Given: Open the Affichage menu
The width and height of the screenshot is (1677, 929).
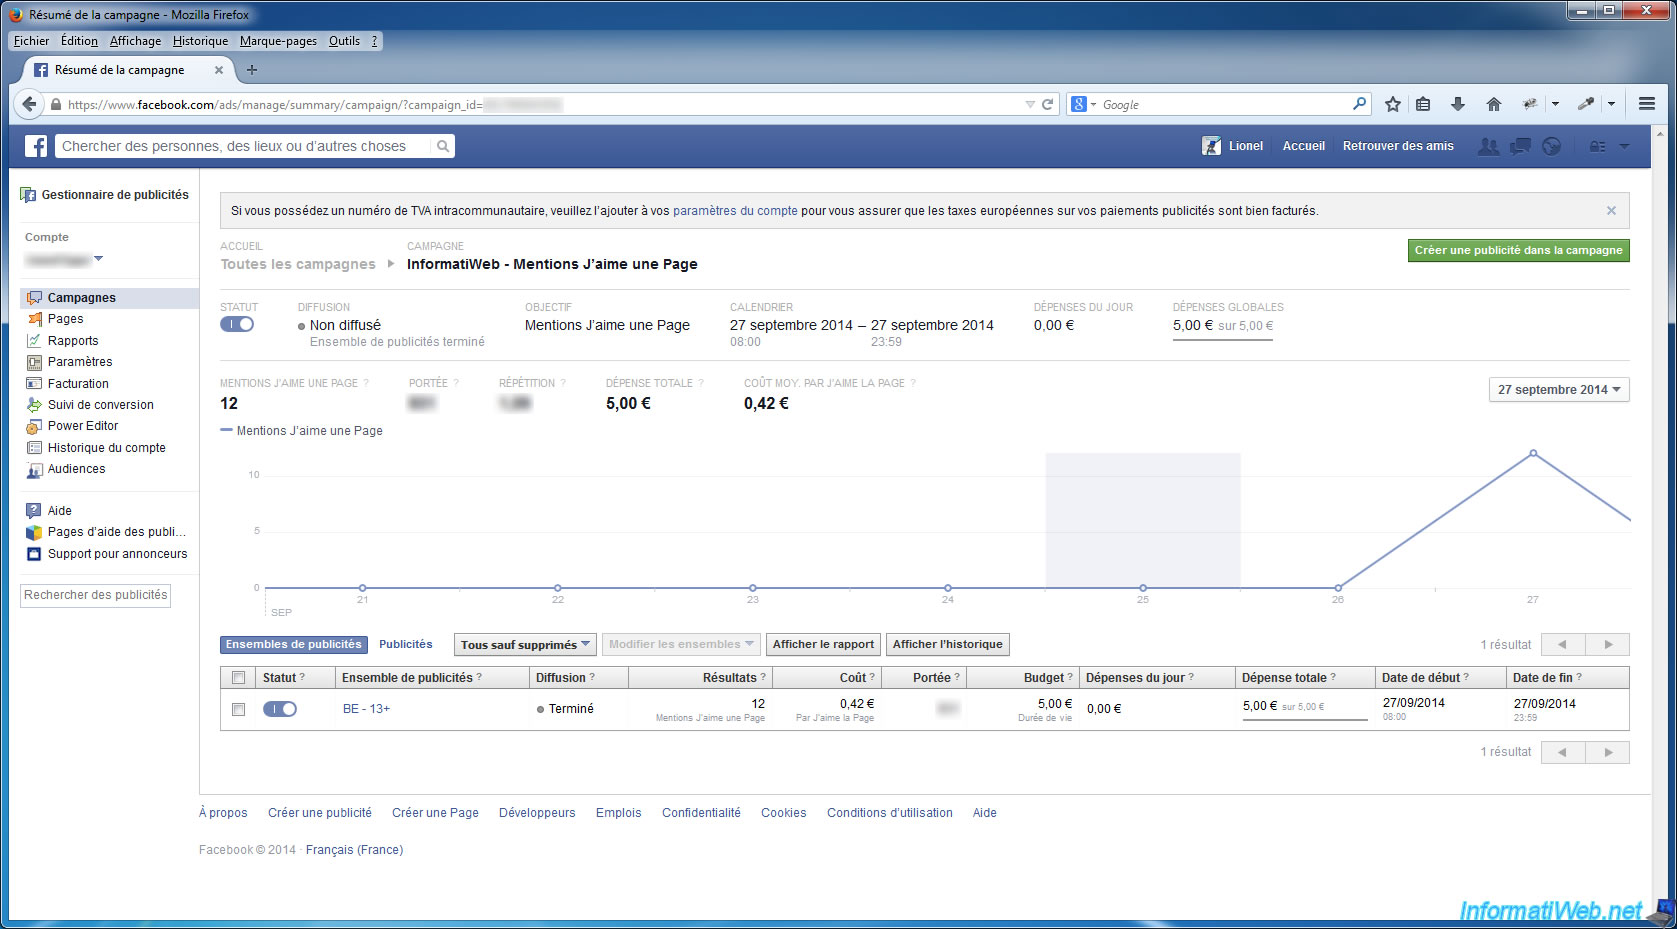Looking at the screenshot, I should click(x=135, y=41).
